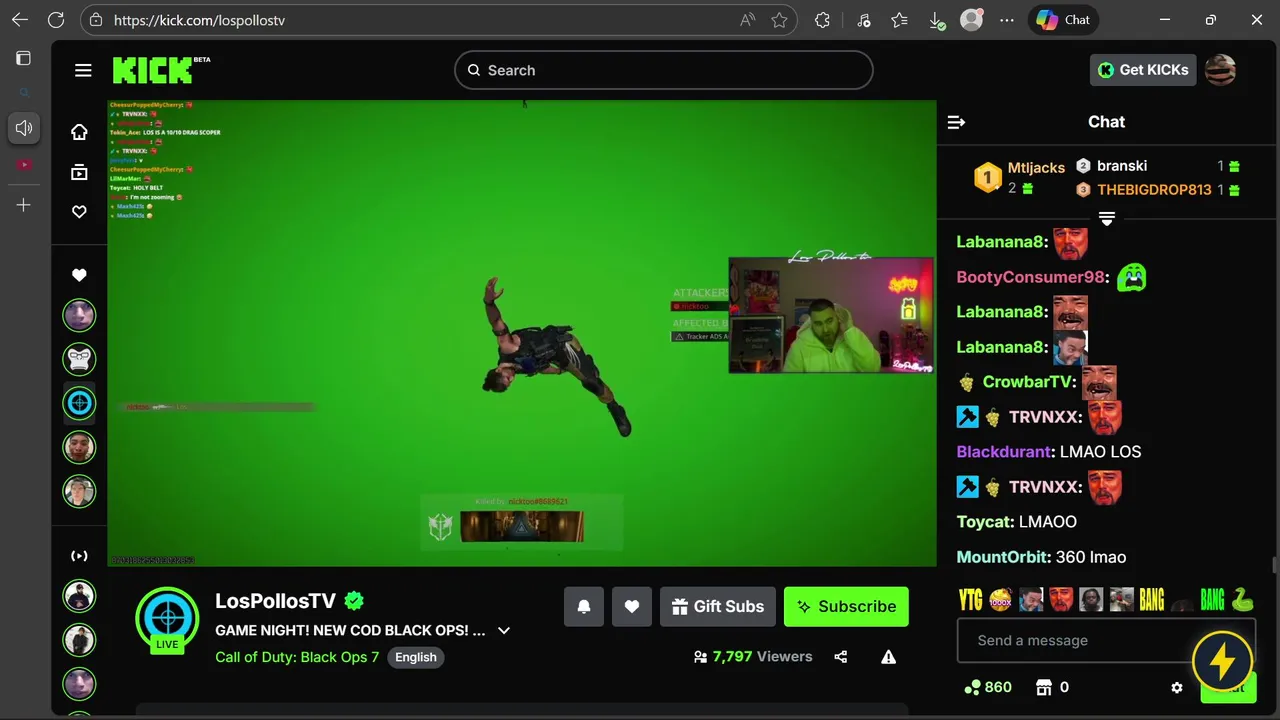Viewport: 1280px width, 720px height.
Task: Click the English language tag
Action: (x=416, y=657)
